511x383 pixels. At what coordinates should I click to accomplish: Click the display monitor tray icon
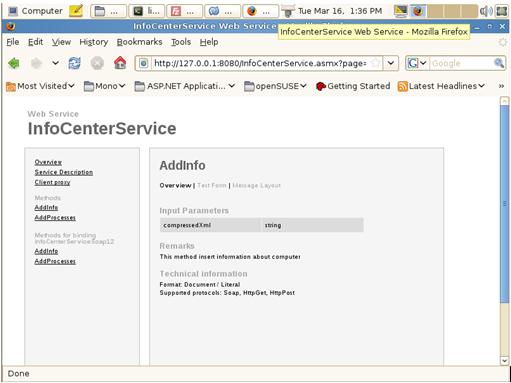[x=401, y=11]
